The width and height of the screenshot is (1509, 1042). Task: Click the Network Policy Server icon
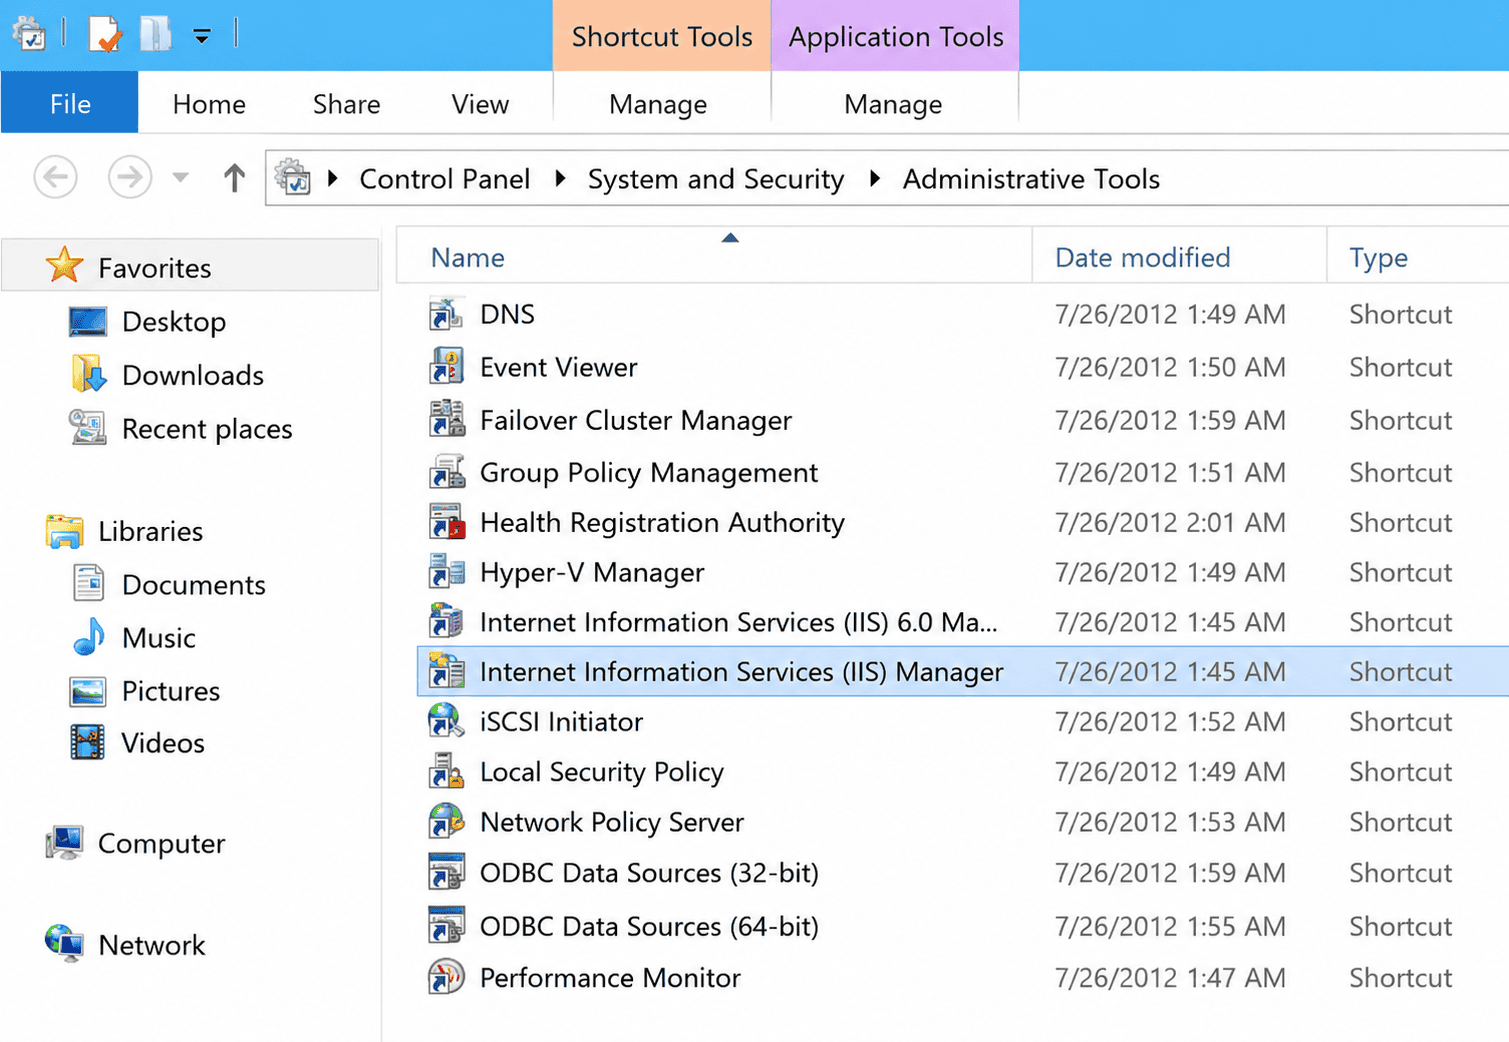[x=446, y=821]
